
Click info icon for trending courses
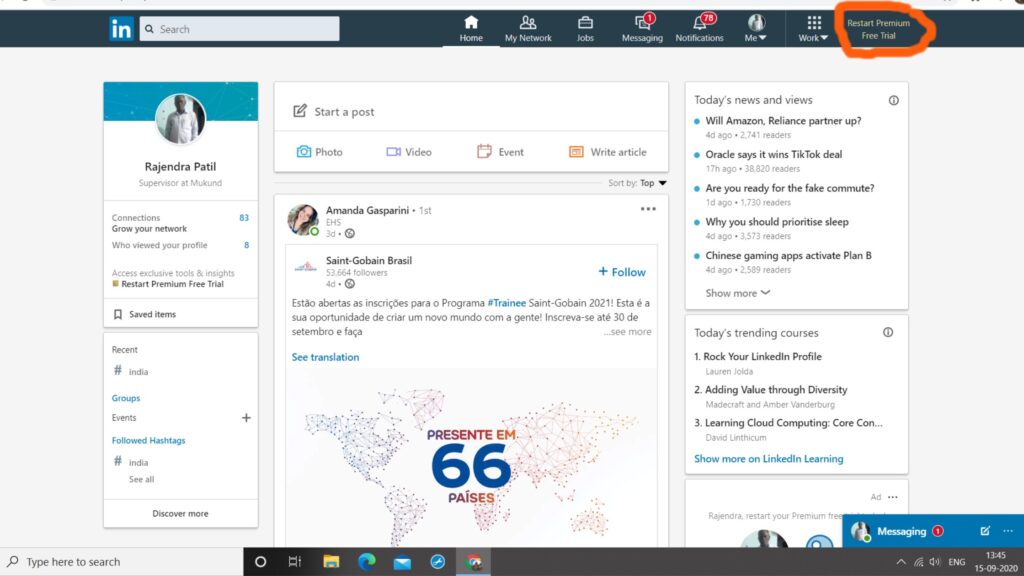(x=888, y=332)
